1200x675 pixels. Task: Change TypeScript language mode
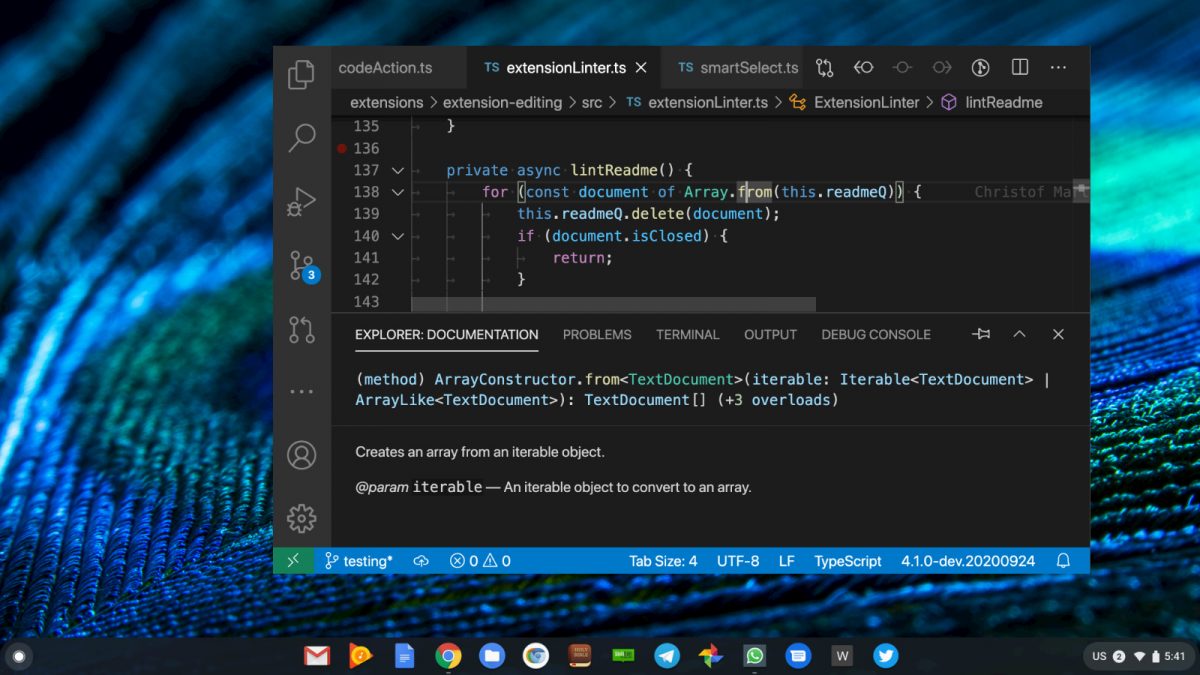(x=848, y=561)
